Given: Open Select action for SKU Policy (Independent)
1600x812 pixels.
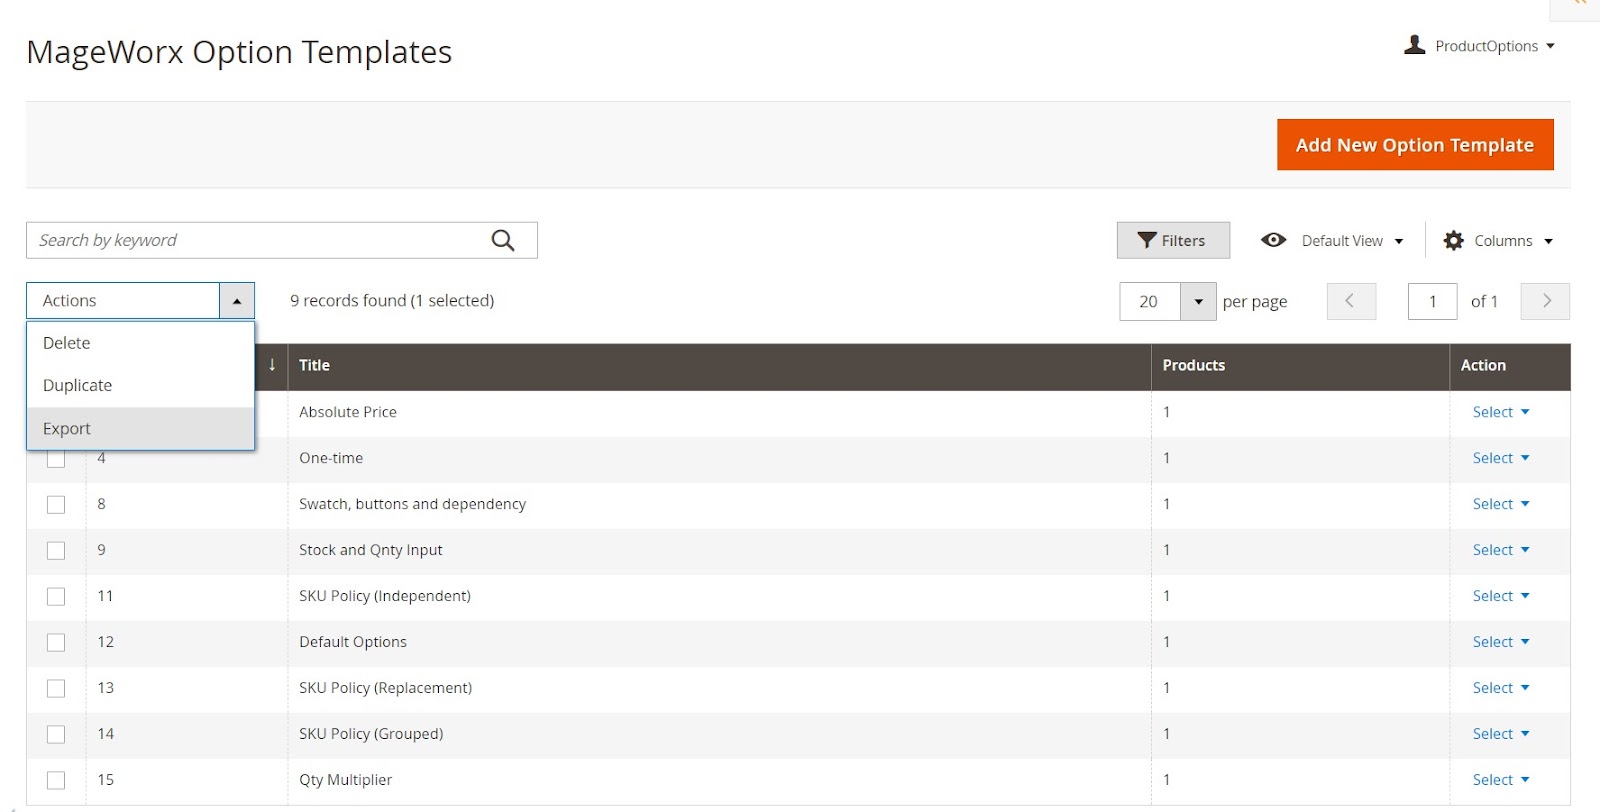Looking at the screenshot, I should 1501,596.
